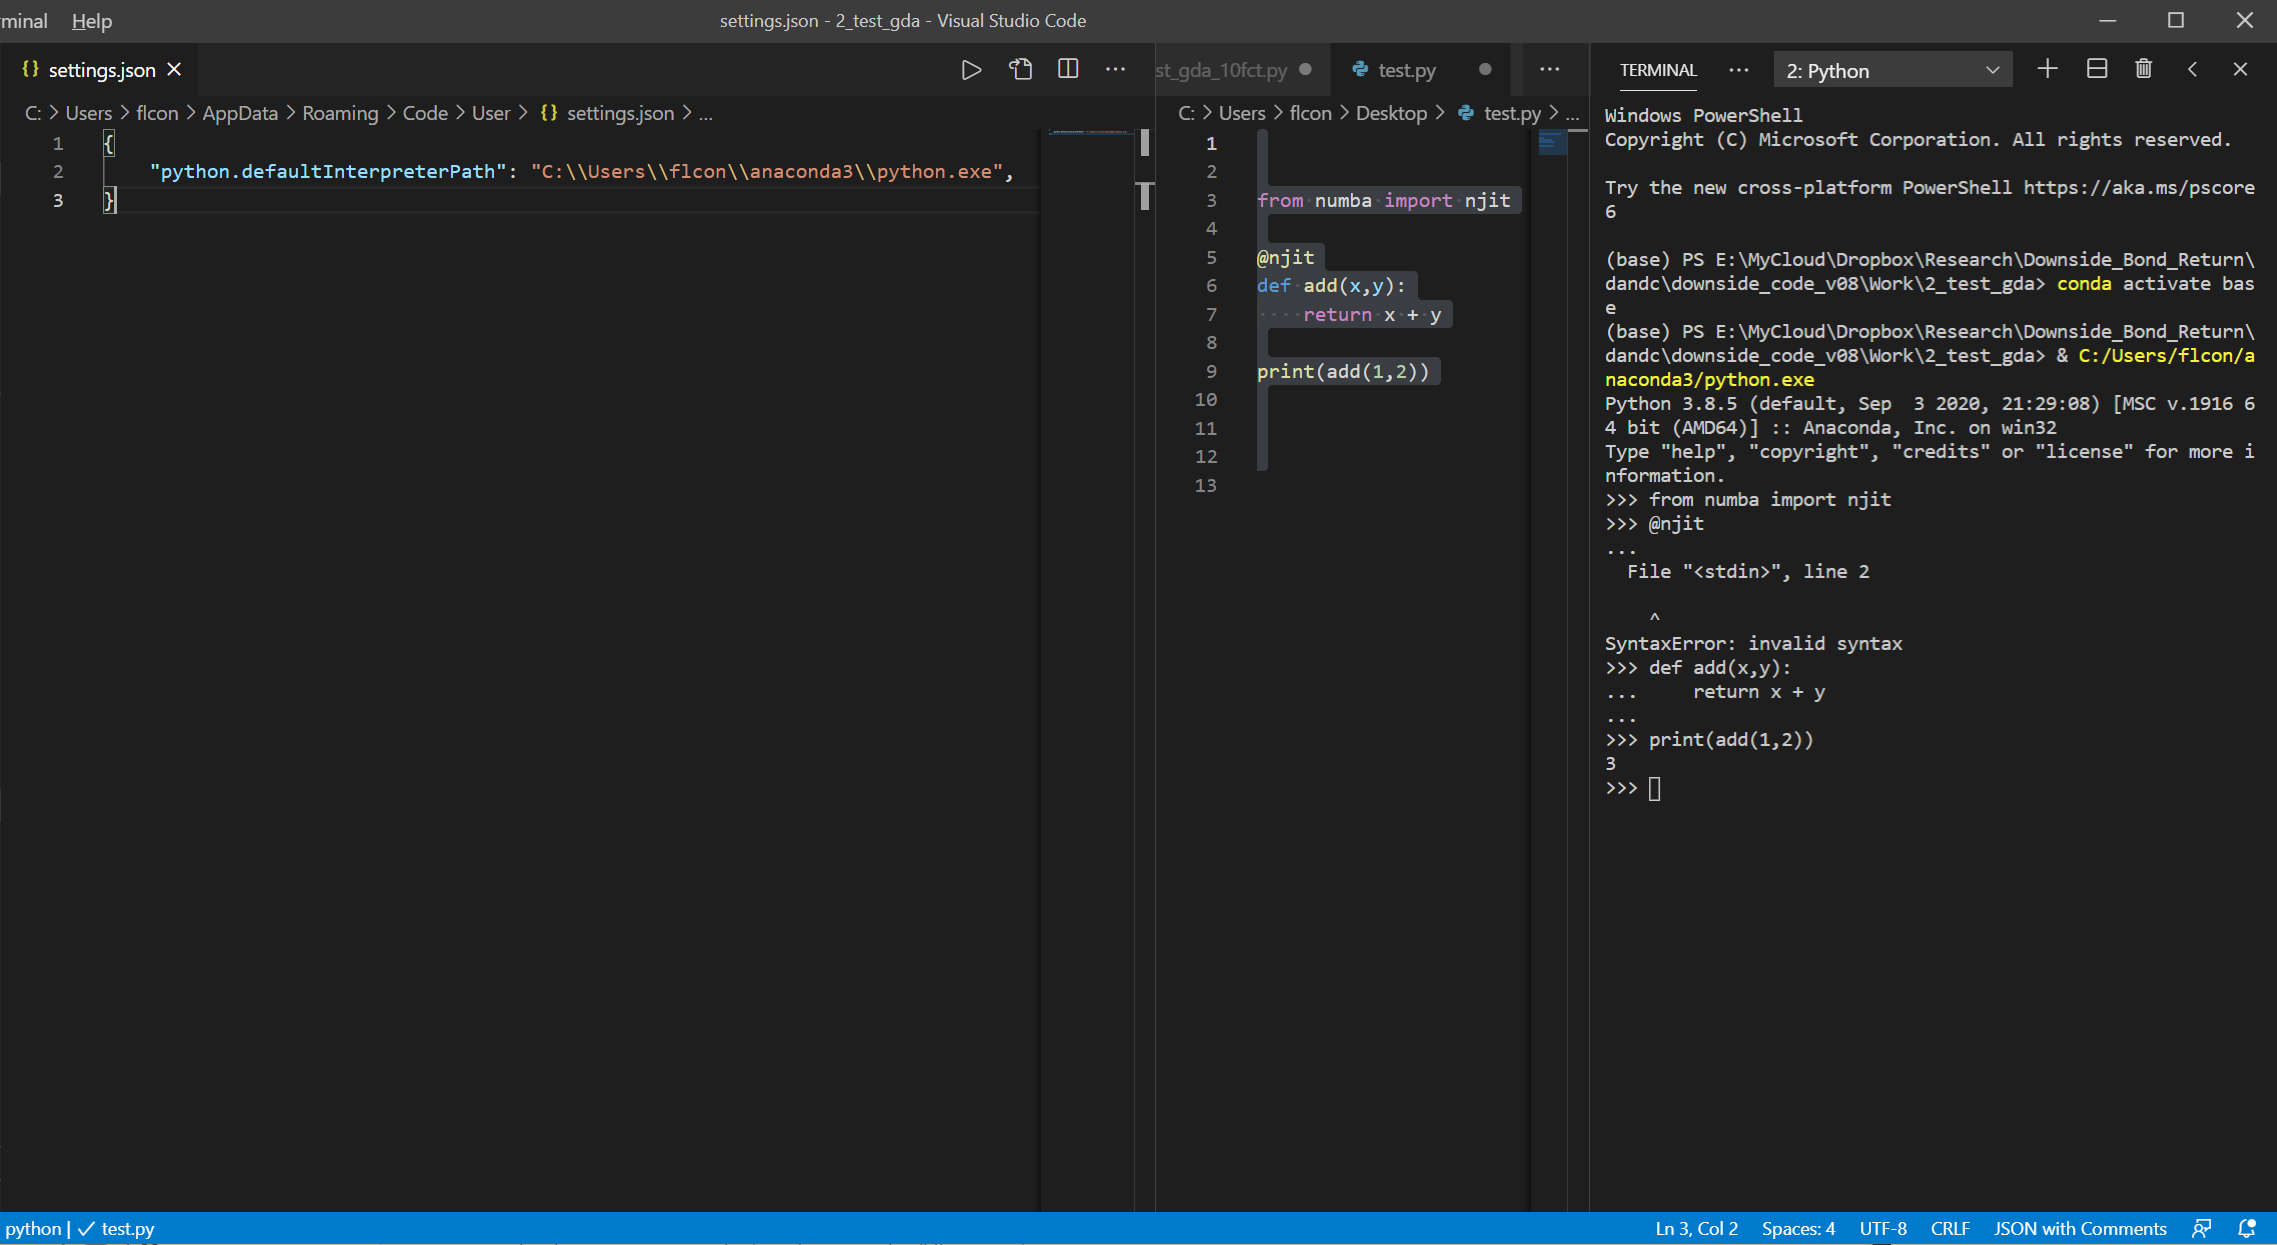
Task: Switch to the test.py tab
Action: point(1406,70)
